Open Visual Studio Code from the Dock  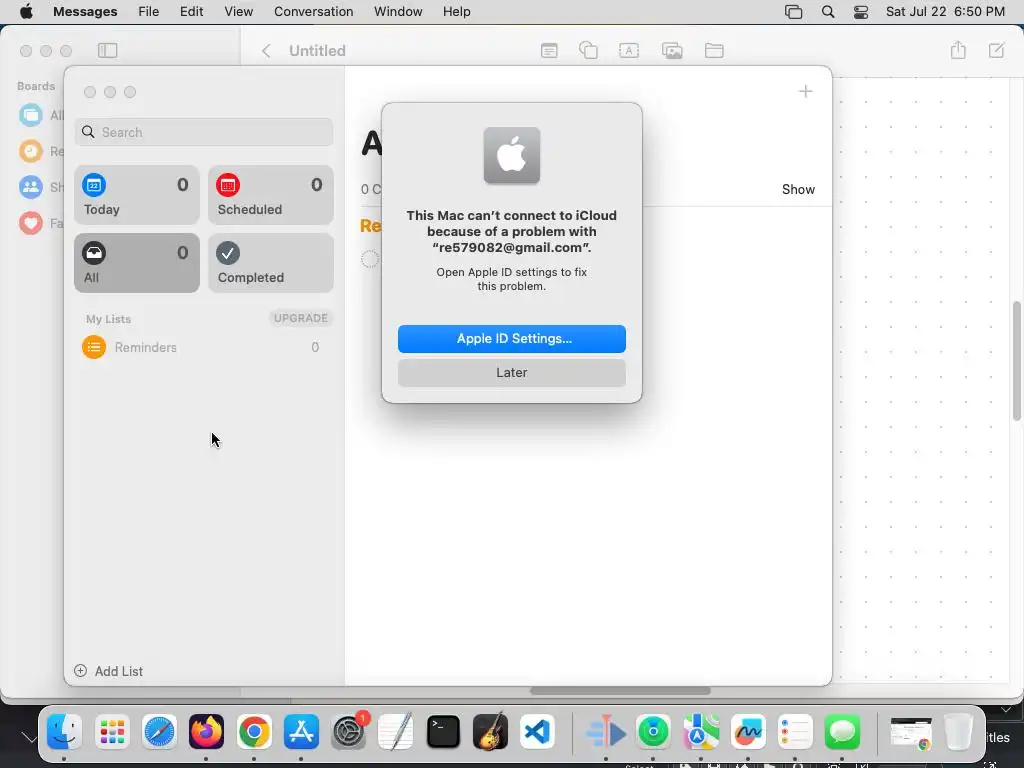[537, 731]
